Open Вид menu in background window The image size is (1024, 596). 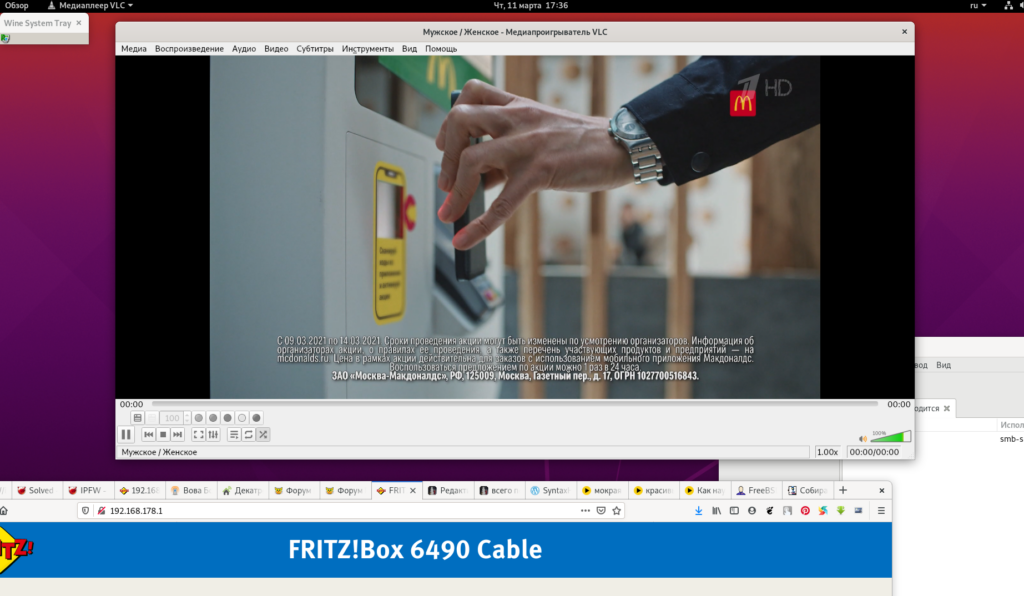tap(944, 365)
